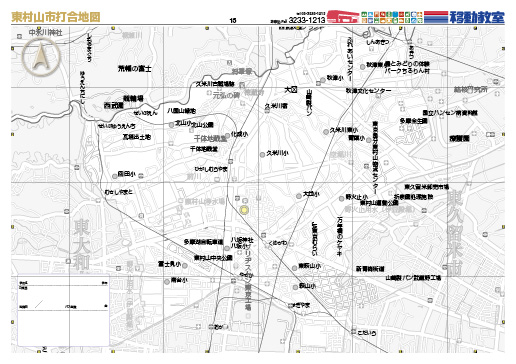Select the yellow highlighted circle marker
516x364 pixels.
click(244, 210)
